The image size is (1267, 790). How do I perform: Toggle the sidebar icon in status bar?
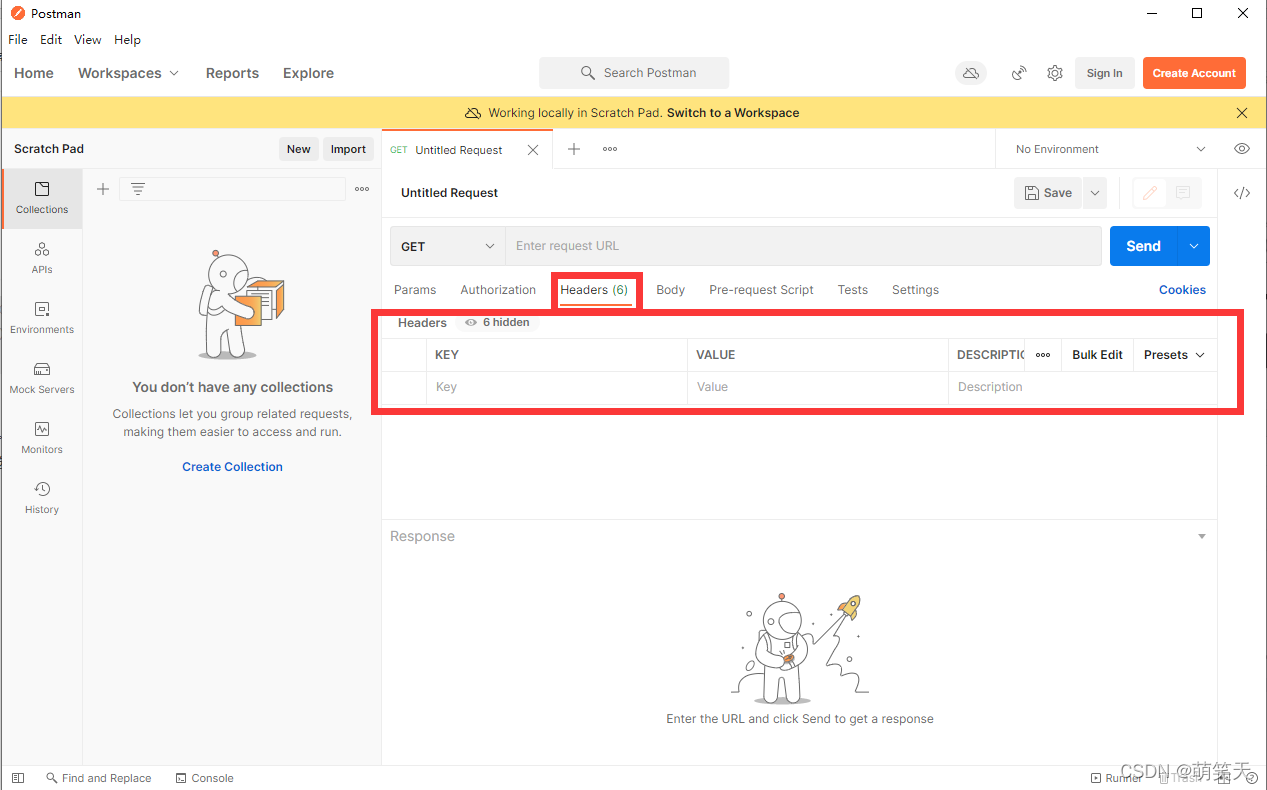[17, 778]
